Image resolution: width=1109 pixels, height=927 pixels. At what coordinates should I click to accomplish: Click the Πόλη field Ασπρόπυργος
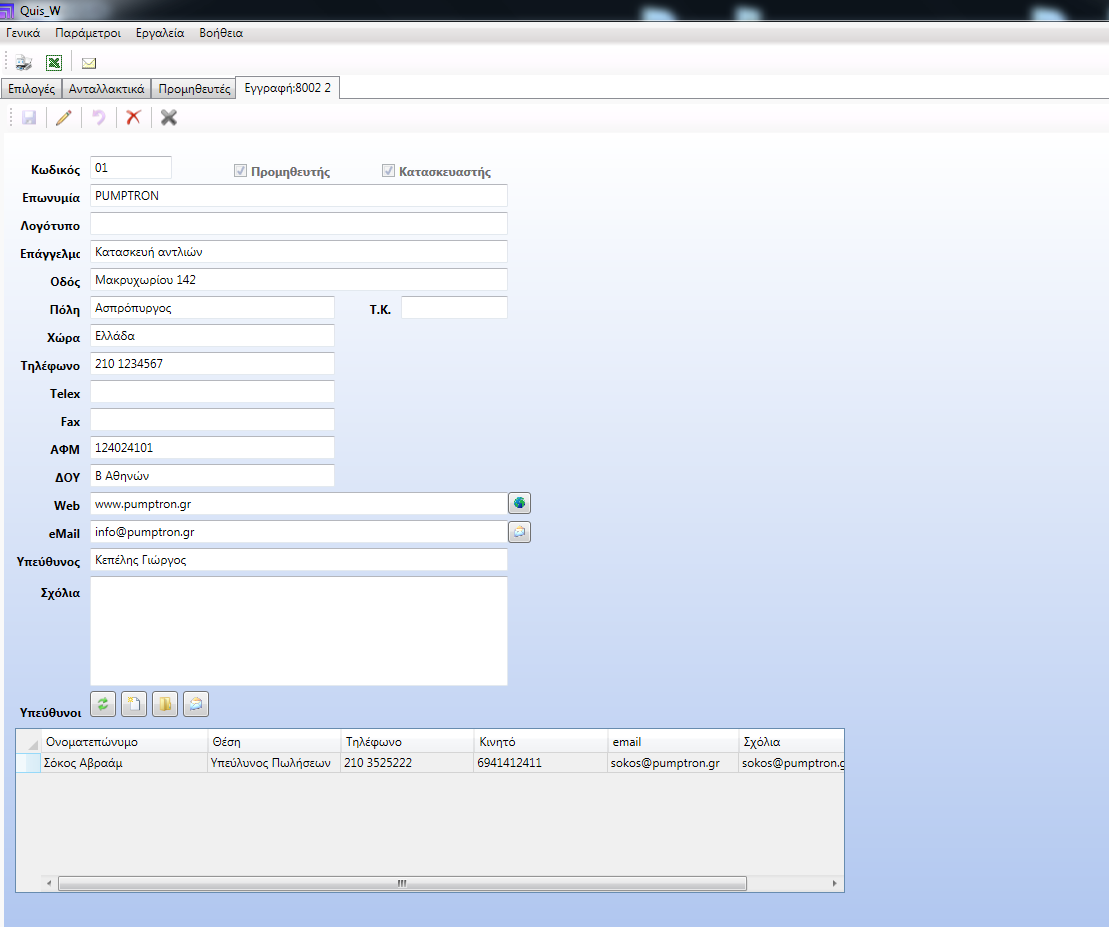point(212,308)
